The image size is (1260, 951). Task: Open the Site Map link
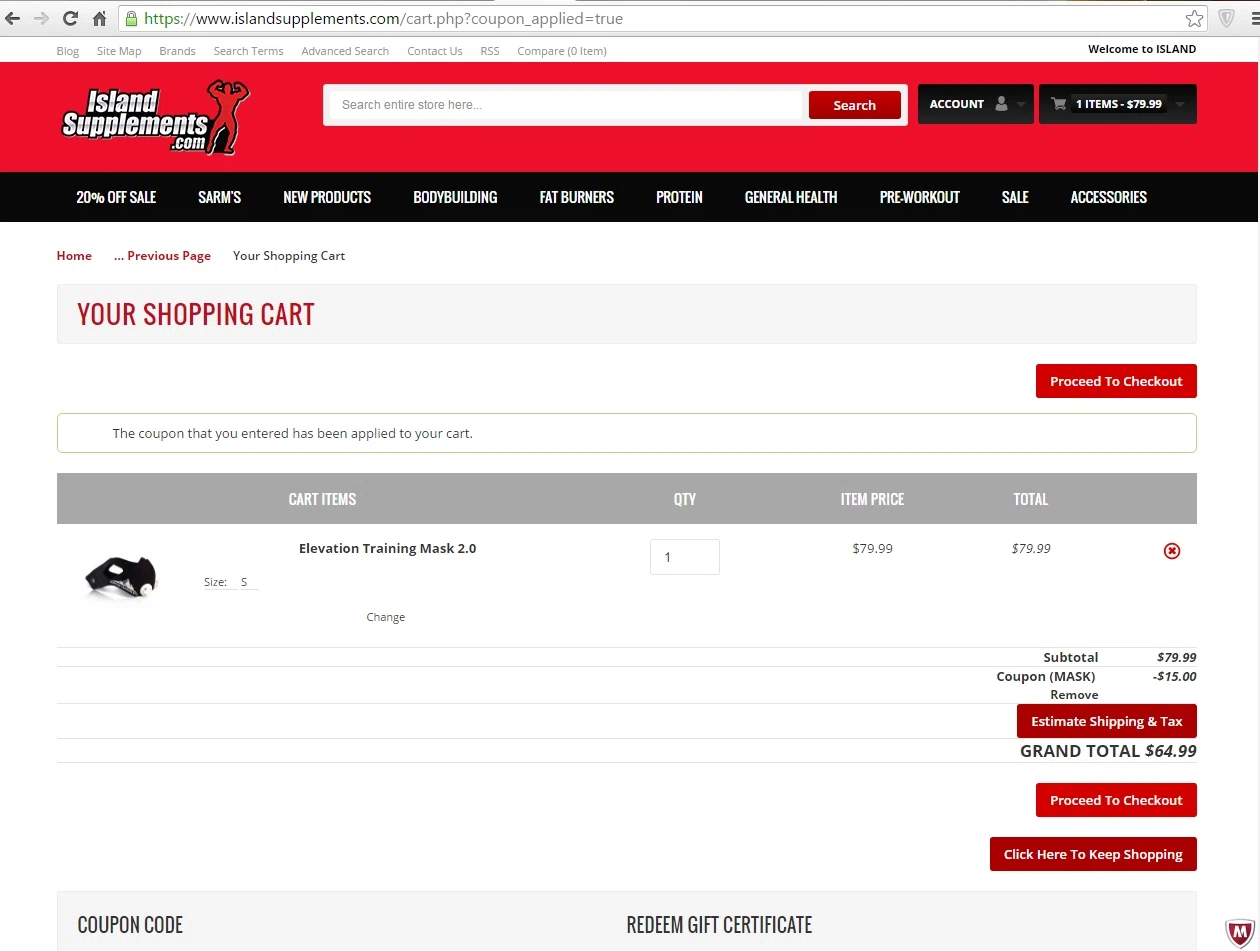[119, 51]
